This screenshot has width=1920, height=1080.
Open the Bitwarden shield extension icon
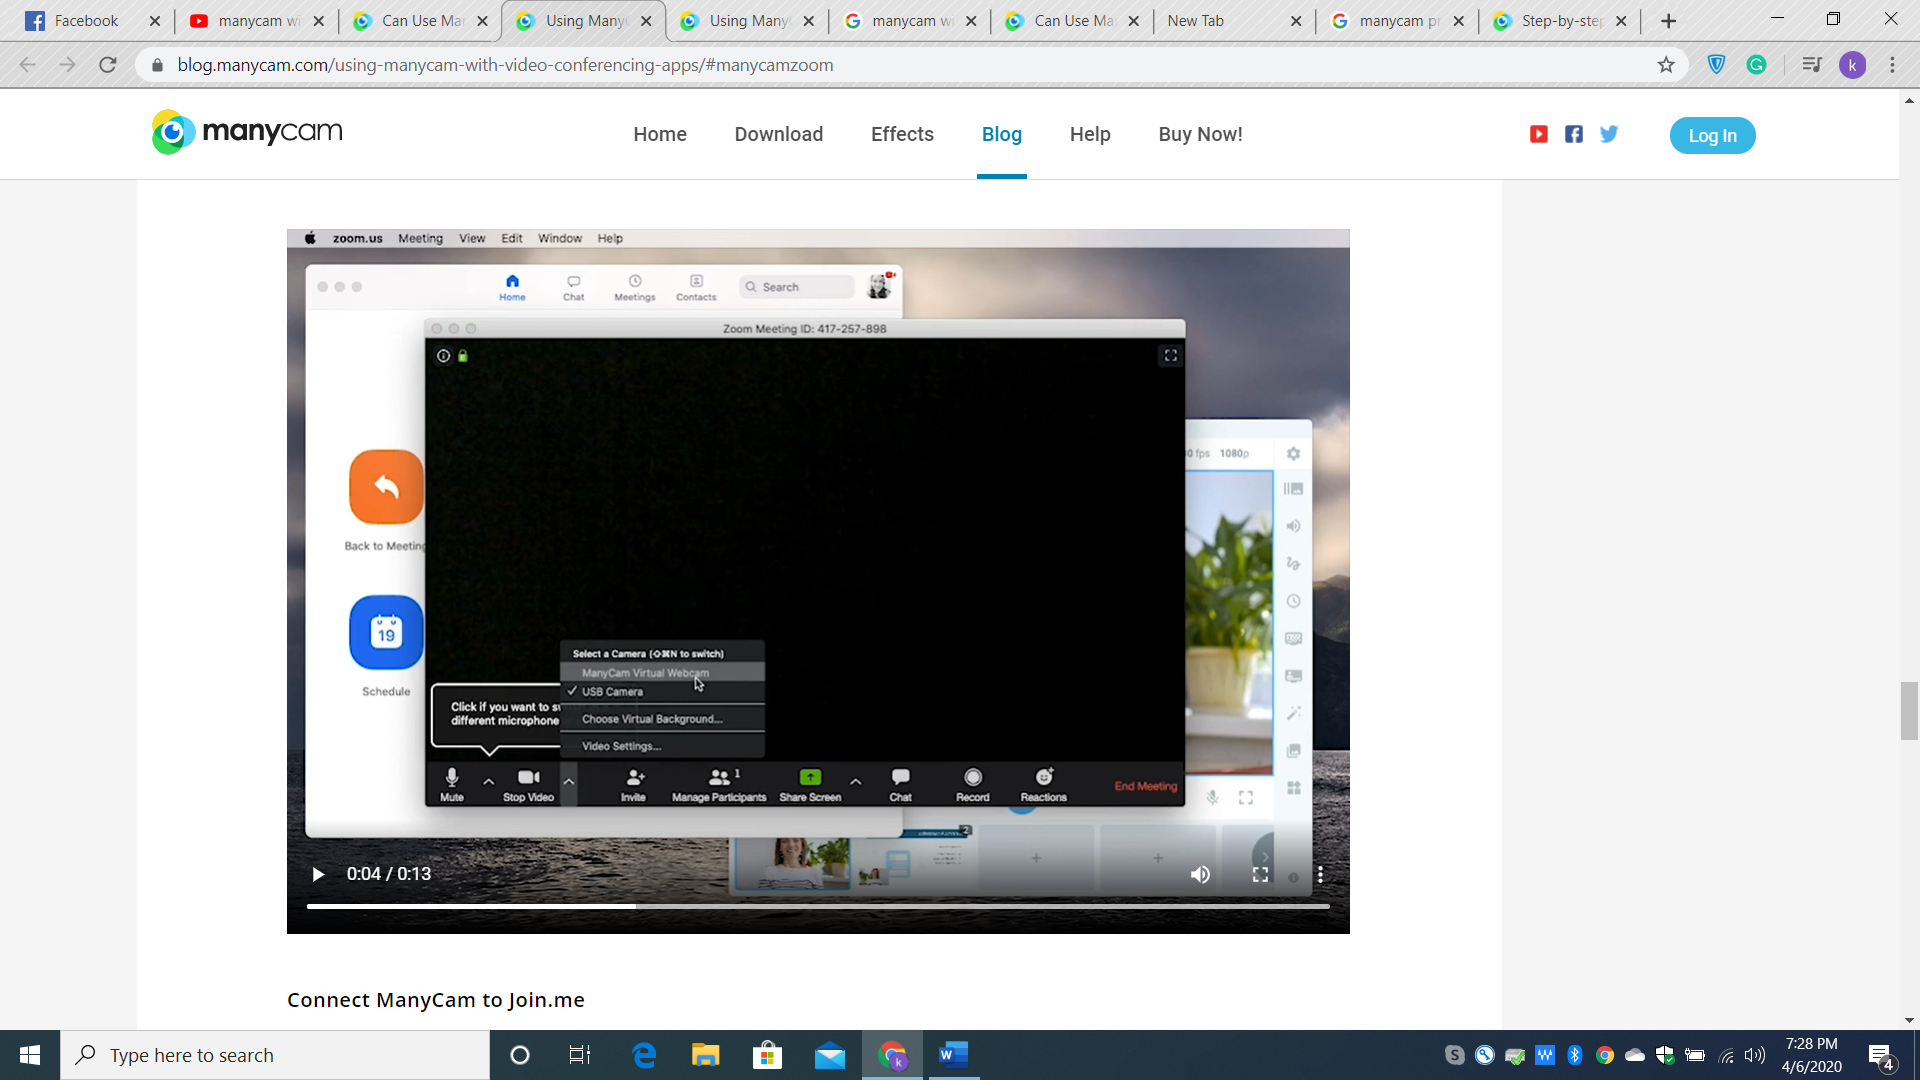tap(1717, 65)
